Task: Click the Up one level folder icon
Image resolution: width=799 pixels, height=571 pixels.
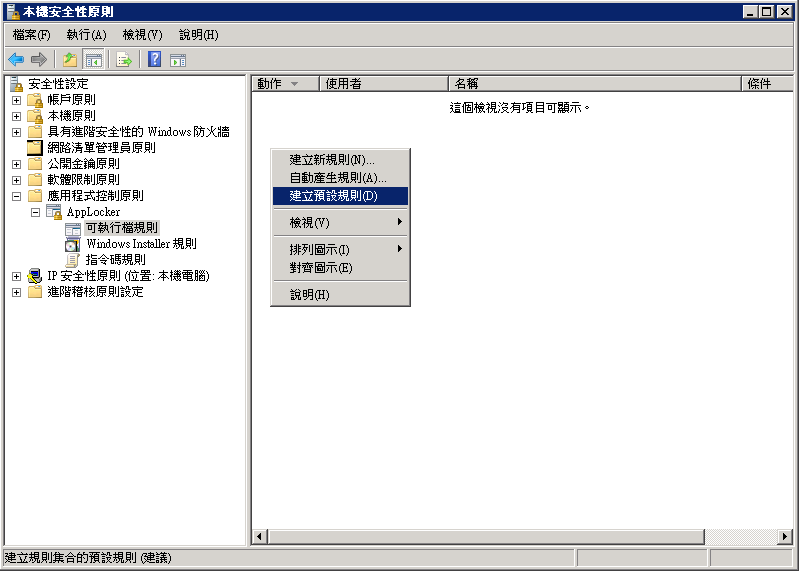Action: 70,60
